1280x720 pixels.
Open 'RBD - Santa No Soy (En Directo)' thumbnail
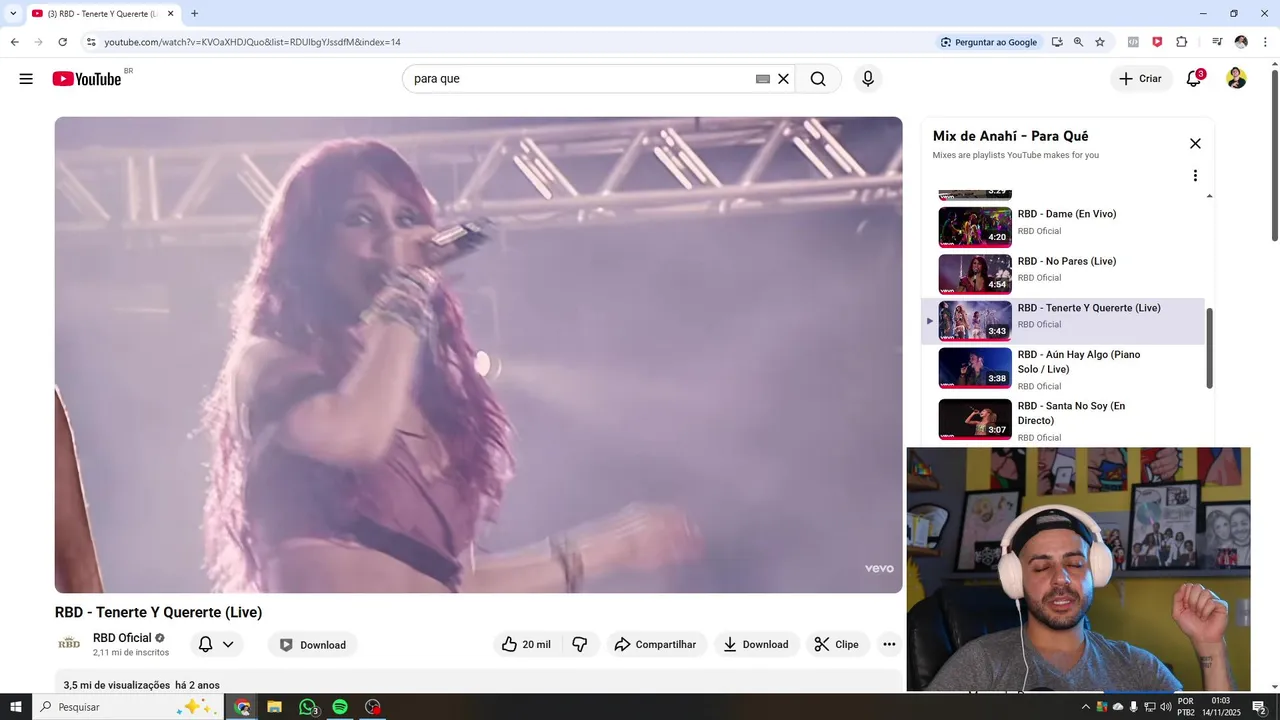coord(975,419)
